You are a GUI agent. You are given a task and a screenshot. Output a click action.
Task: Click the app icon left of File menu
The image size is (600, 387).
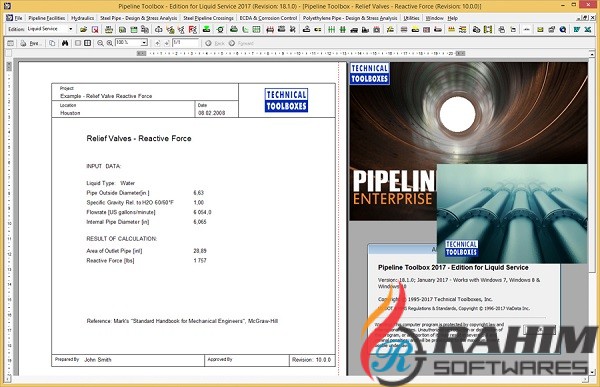pyautogui.click(x=9, y=18)
